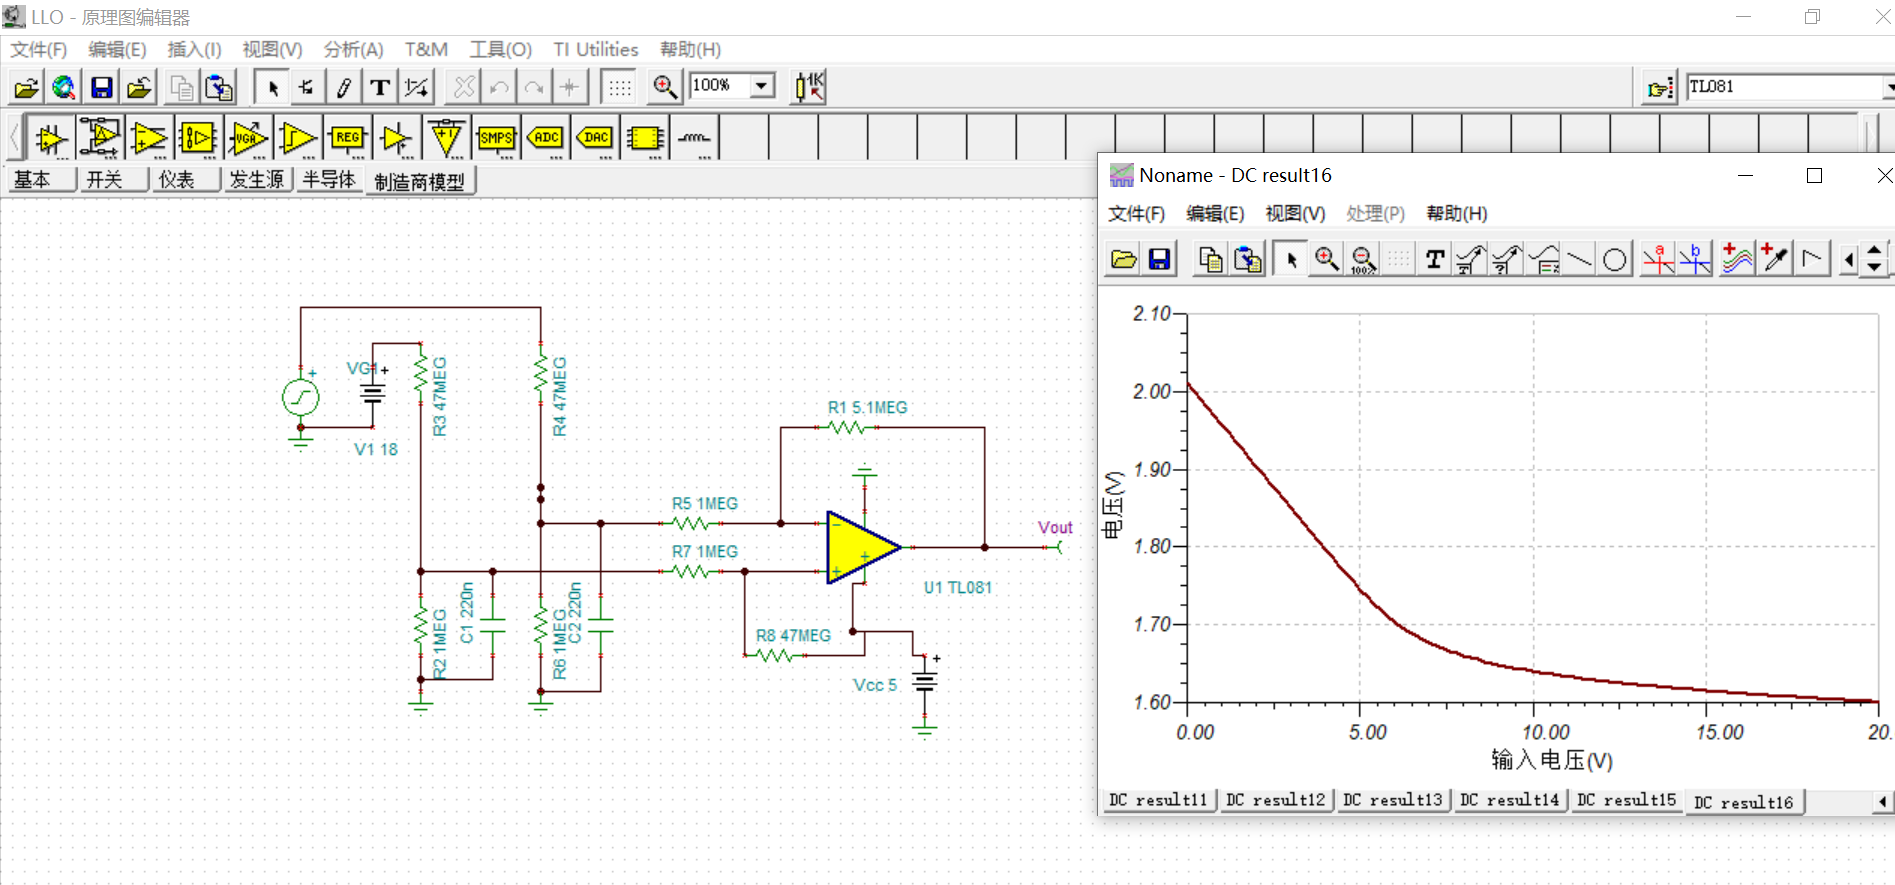Viewport: 1895px width, 885px height.
Task: Click the add more curves icon
Action: [x=1738, y=260]
